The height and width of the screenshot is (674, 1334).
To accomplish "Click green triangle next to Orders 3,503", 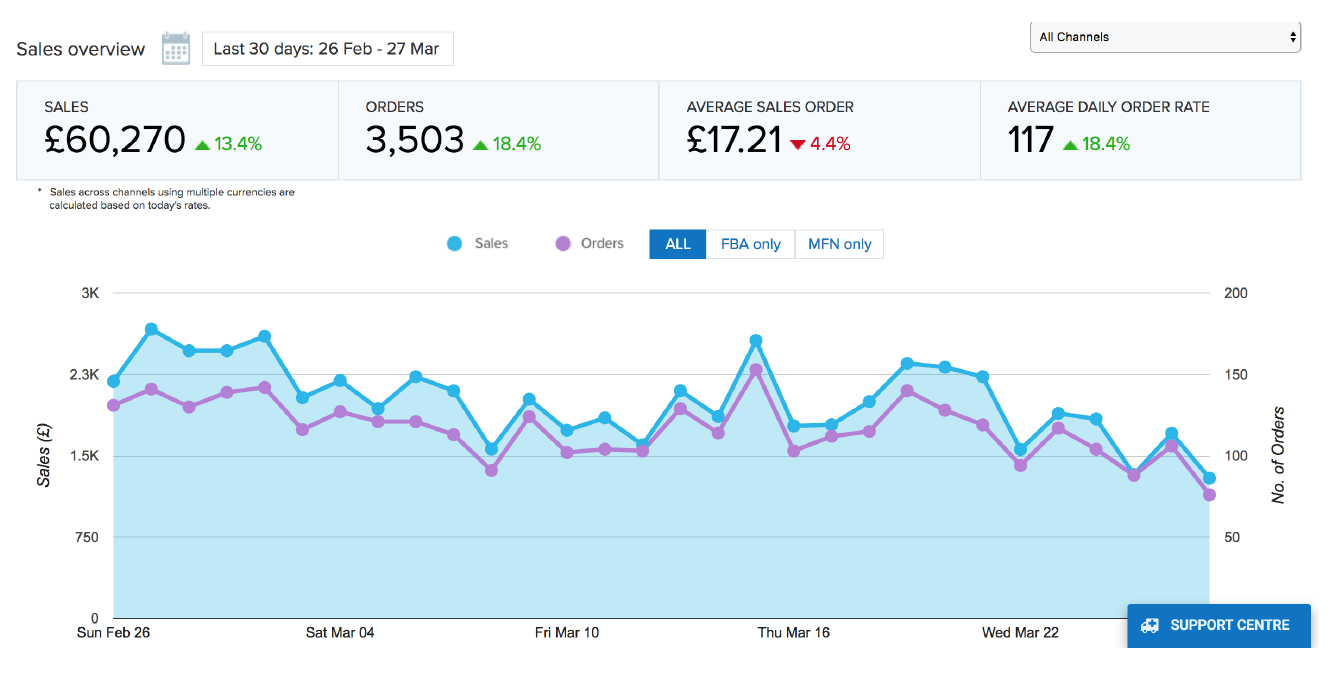I will [481, 144].
